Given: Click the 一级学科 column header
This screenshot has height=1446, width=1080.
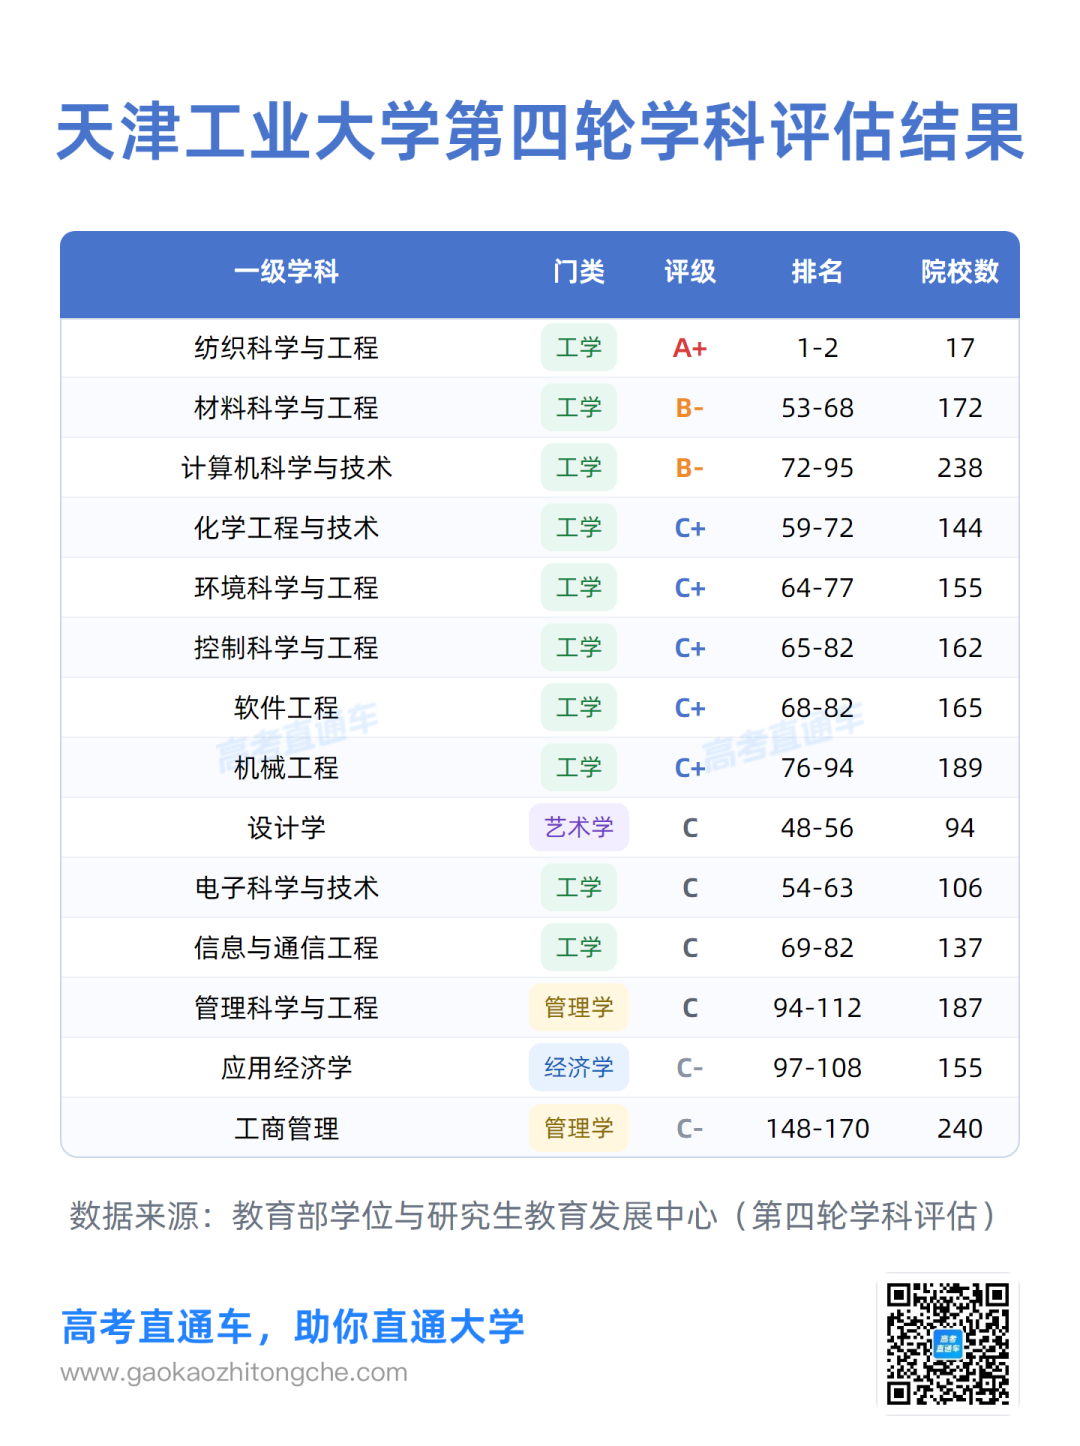Looking at the screenshot, I should point(286,271).
